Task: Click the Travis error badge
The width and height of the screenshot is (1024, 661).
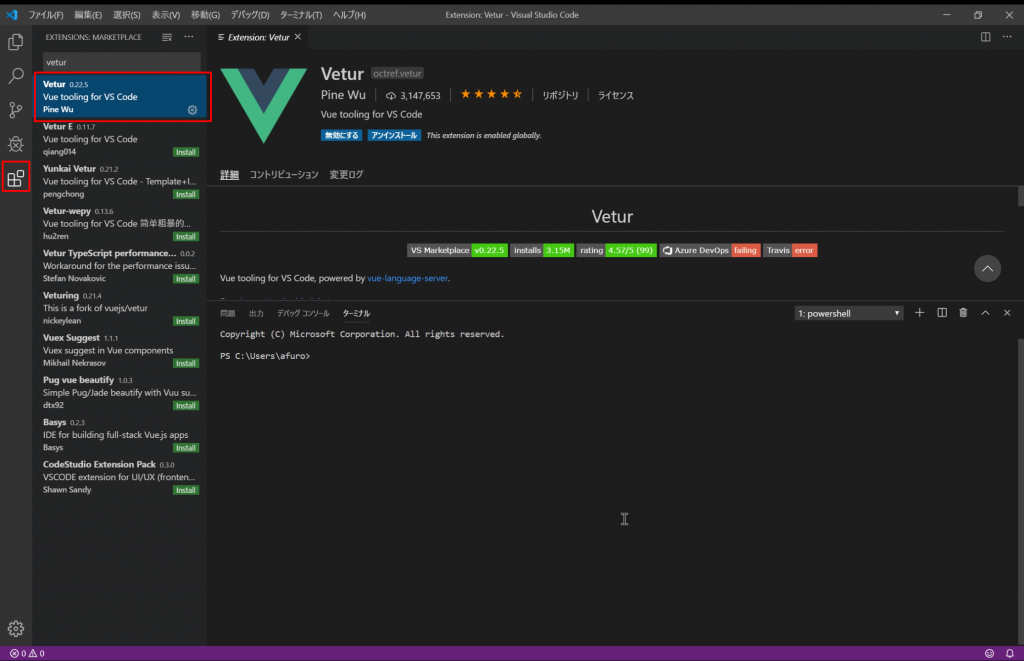Action: coord(790,250)
